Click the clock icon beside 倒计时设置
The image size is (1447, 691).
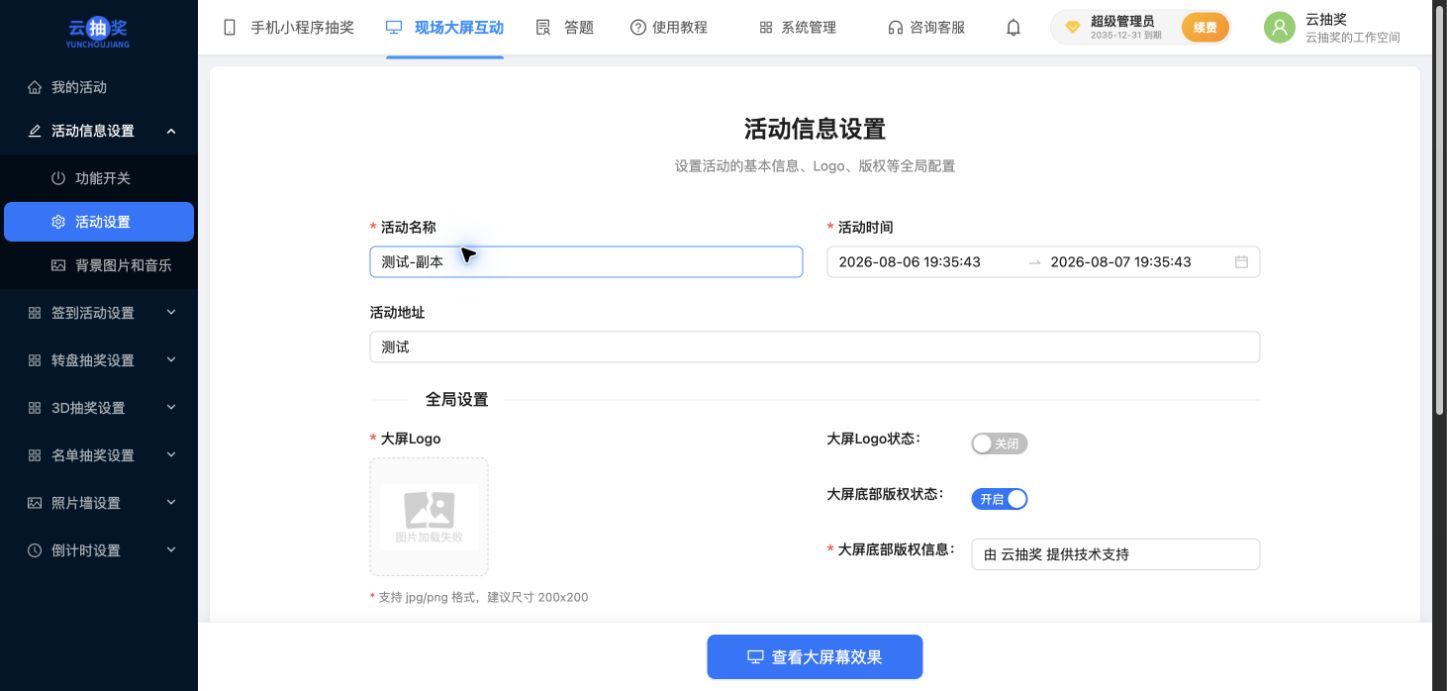[x=35, y=551]
